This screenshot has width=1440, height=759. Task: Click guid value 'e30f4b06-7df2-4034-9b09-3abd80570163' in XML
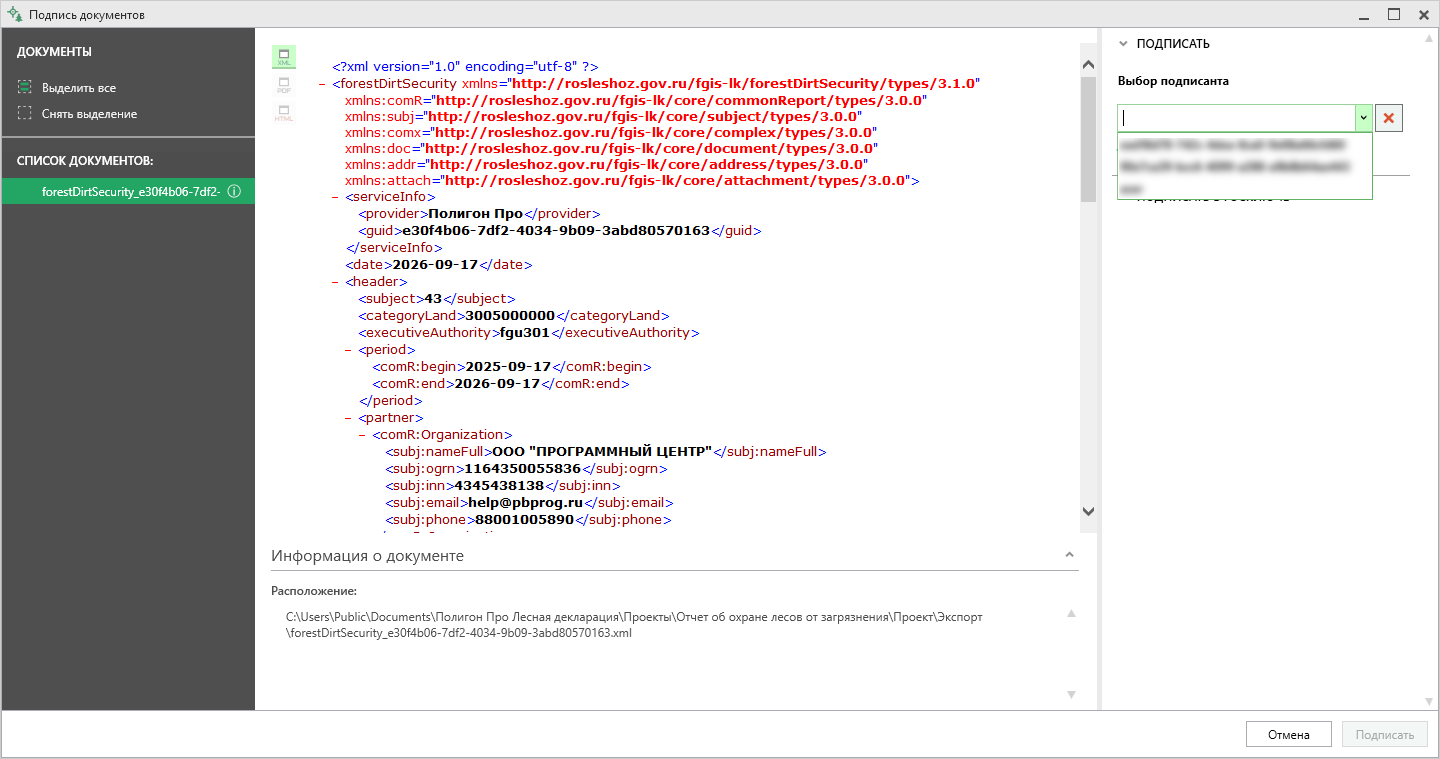pyautogui.click(x=556, y=231)
